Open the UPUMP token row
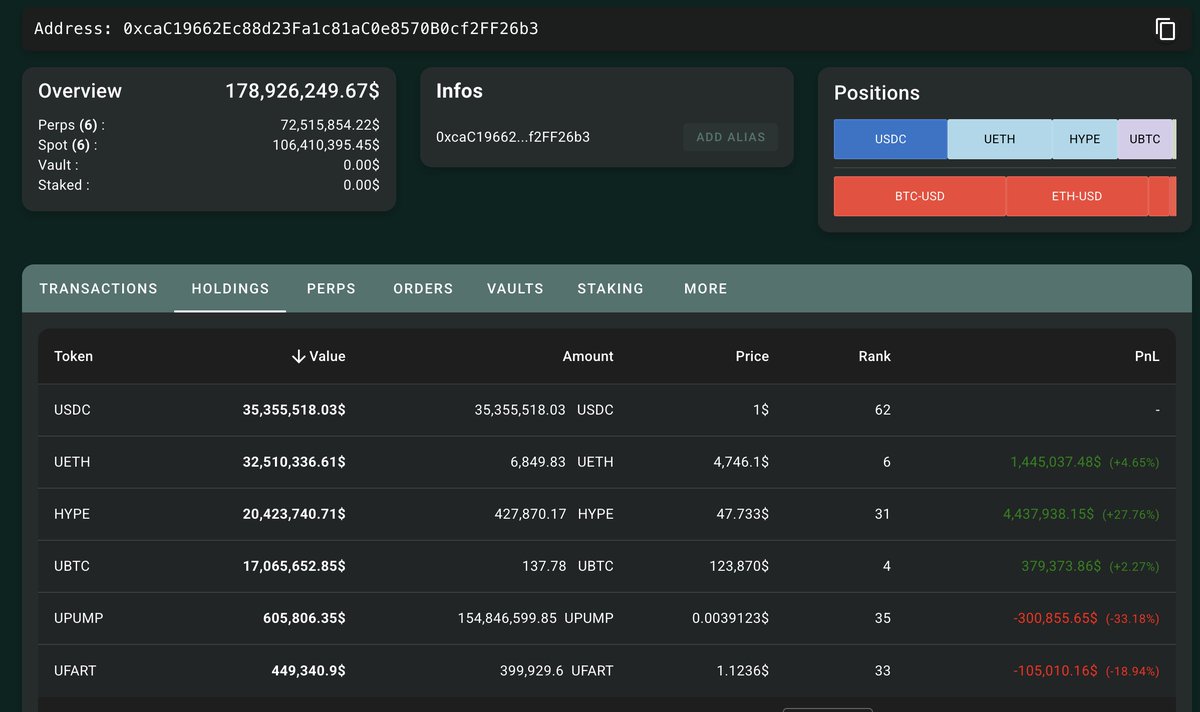Image resolution: width=1200 pixels, height=712 pixels. tap(607, 618)
